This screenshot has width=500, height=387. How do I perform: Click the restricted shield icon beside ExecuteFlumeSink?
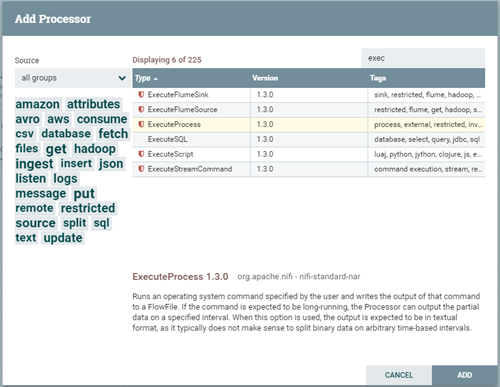pyautogui.click(x=141, y=95)
